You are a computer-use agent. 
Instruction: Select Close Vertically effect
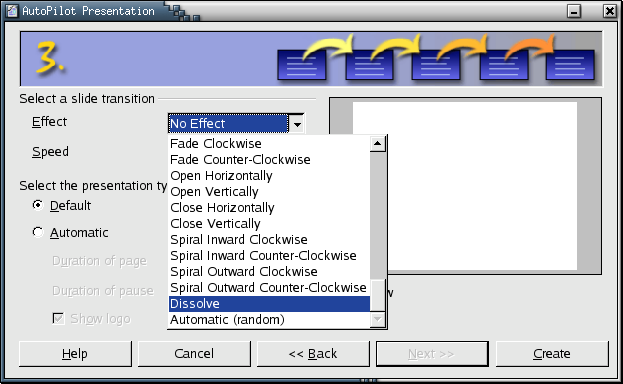pos(269,223)
